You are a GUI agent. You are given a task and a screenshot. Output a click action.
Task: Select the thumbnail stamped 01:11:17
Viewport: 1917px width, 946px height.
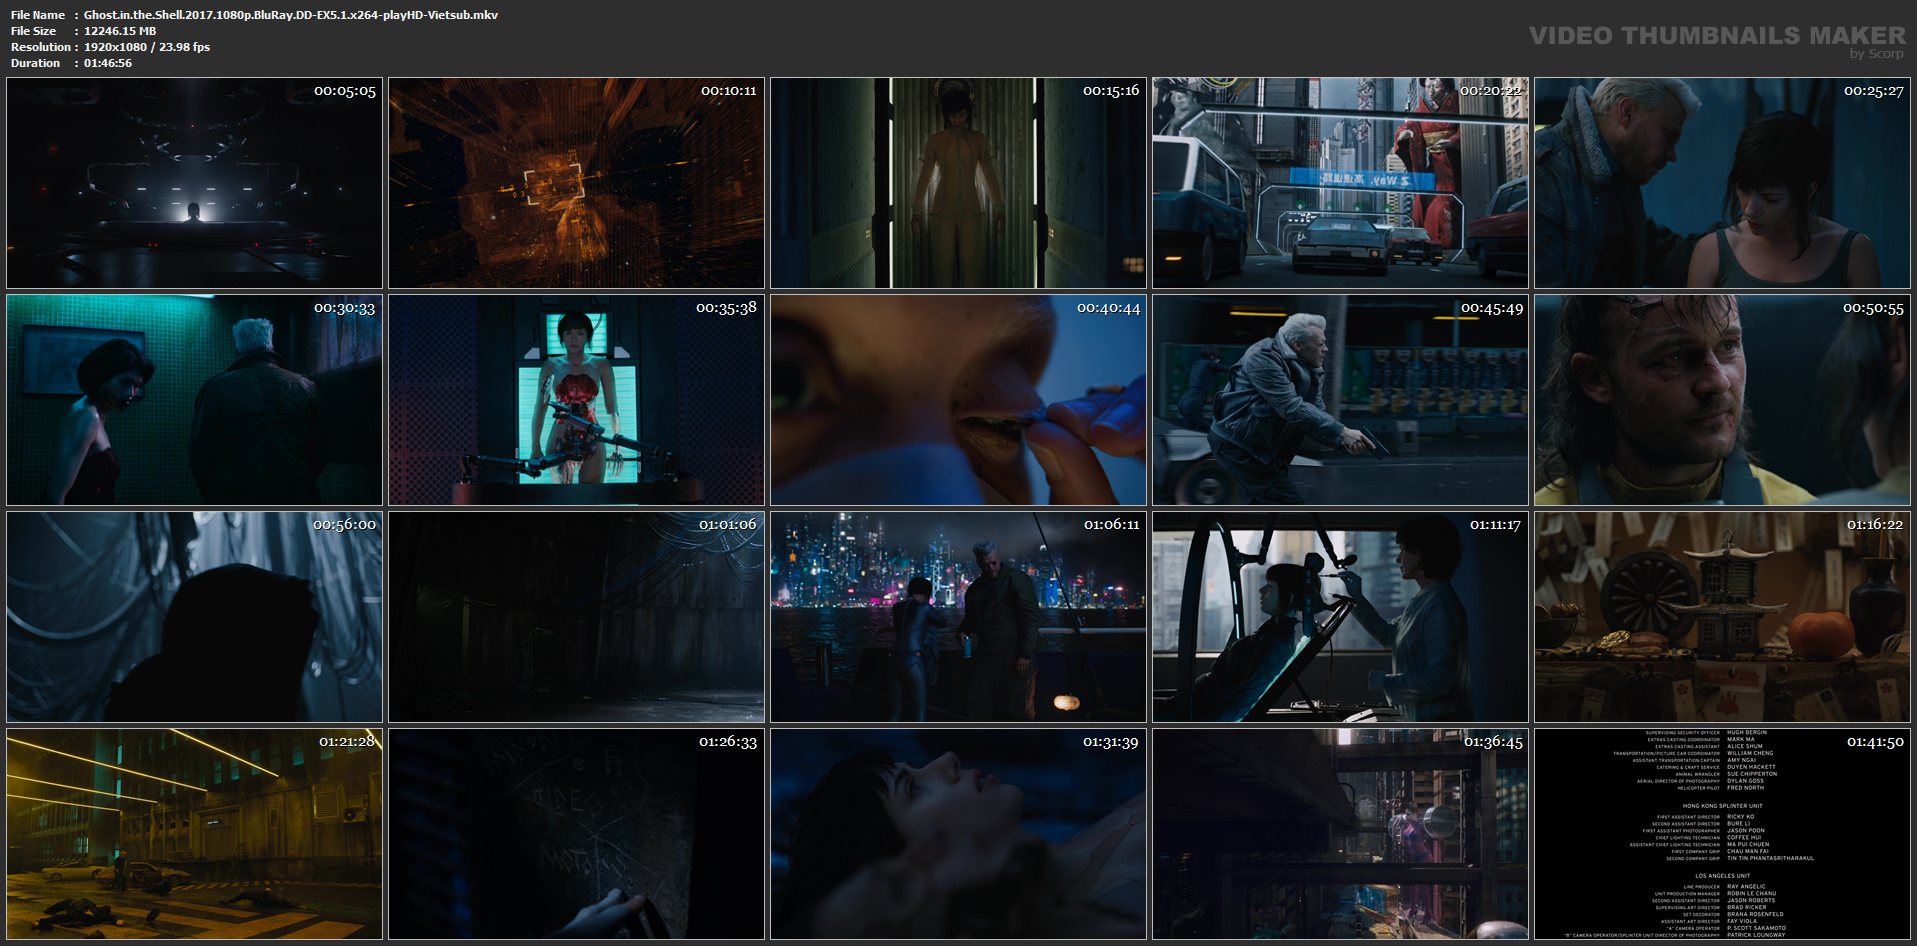pos(1340,617)
